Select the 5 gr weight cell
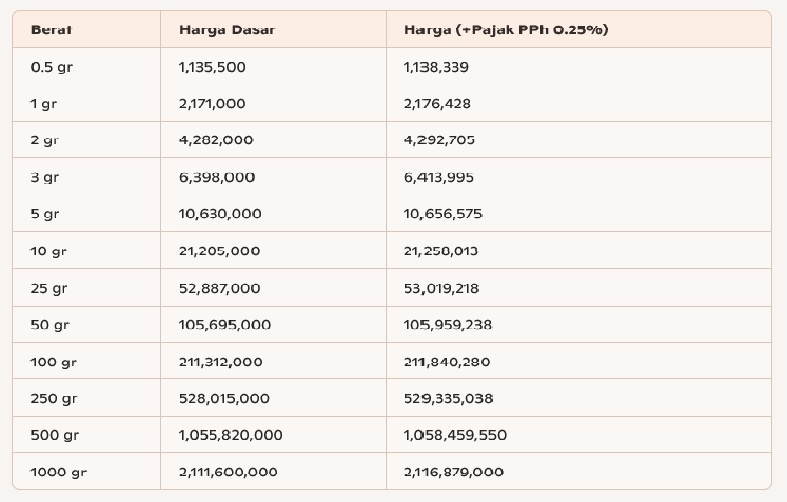 click(x=45, y=214)
